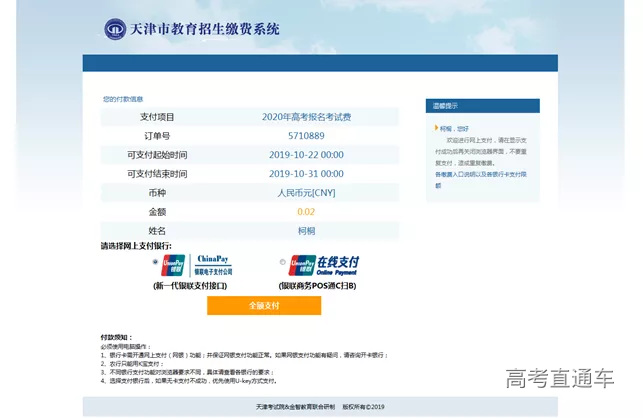Select the 银联商务POS通C扫B radio button
The image size is (643, 418).
point(282,262)
